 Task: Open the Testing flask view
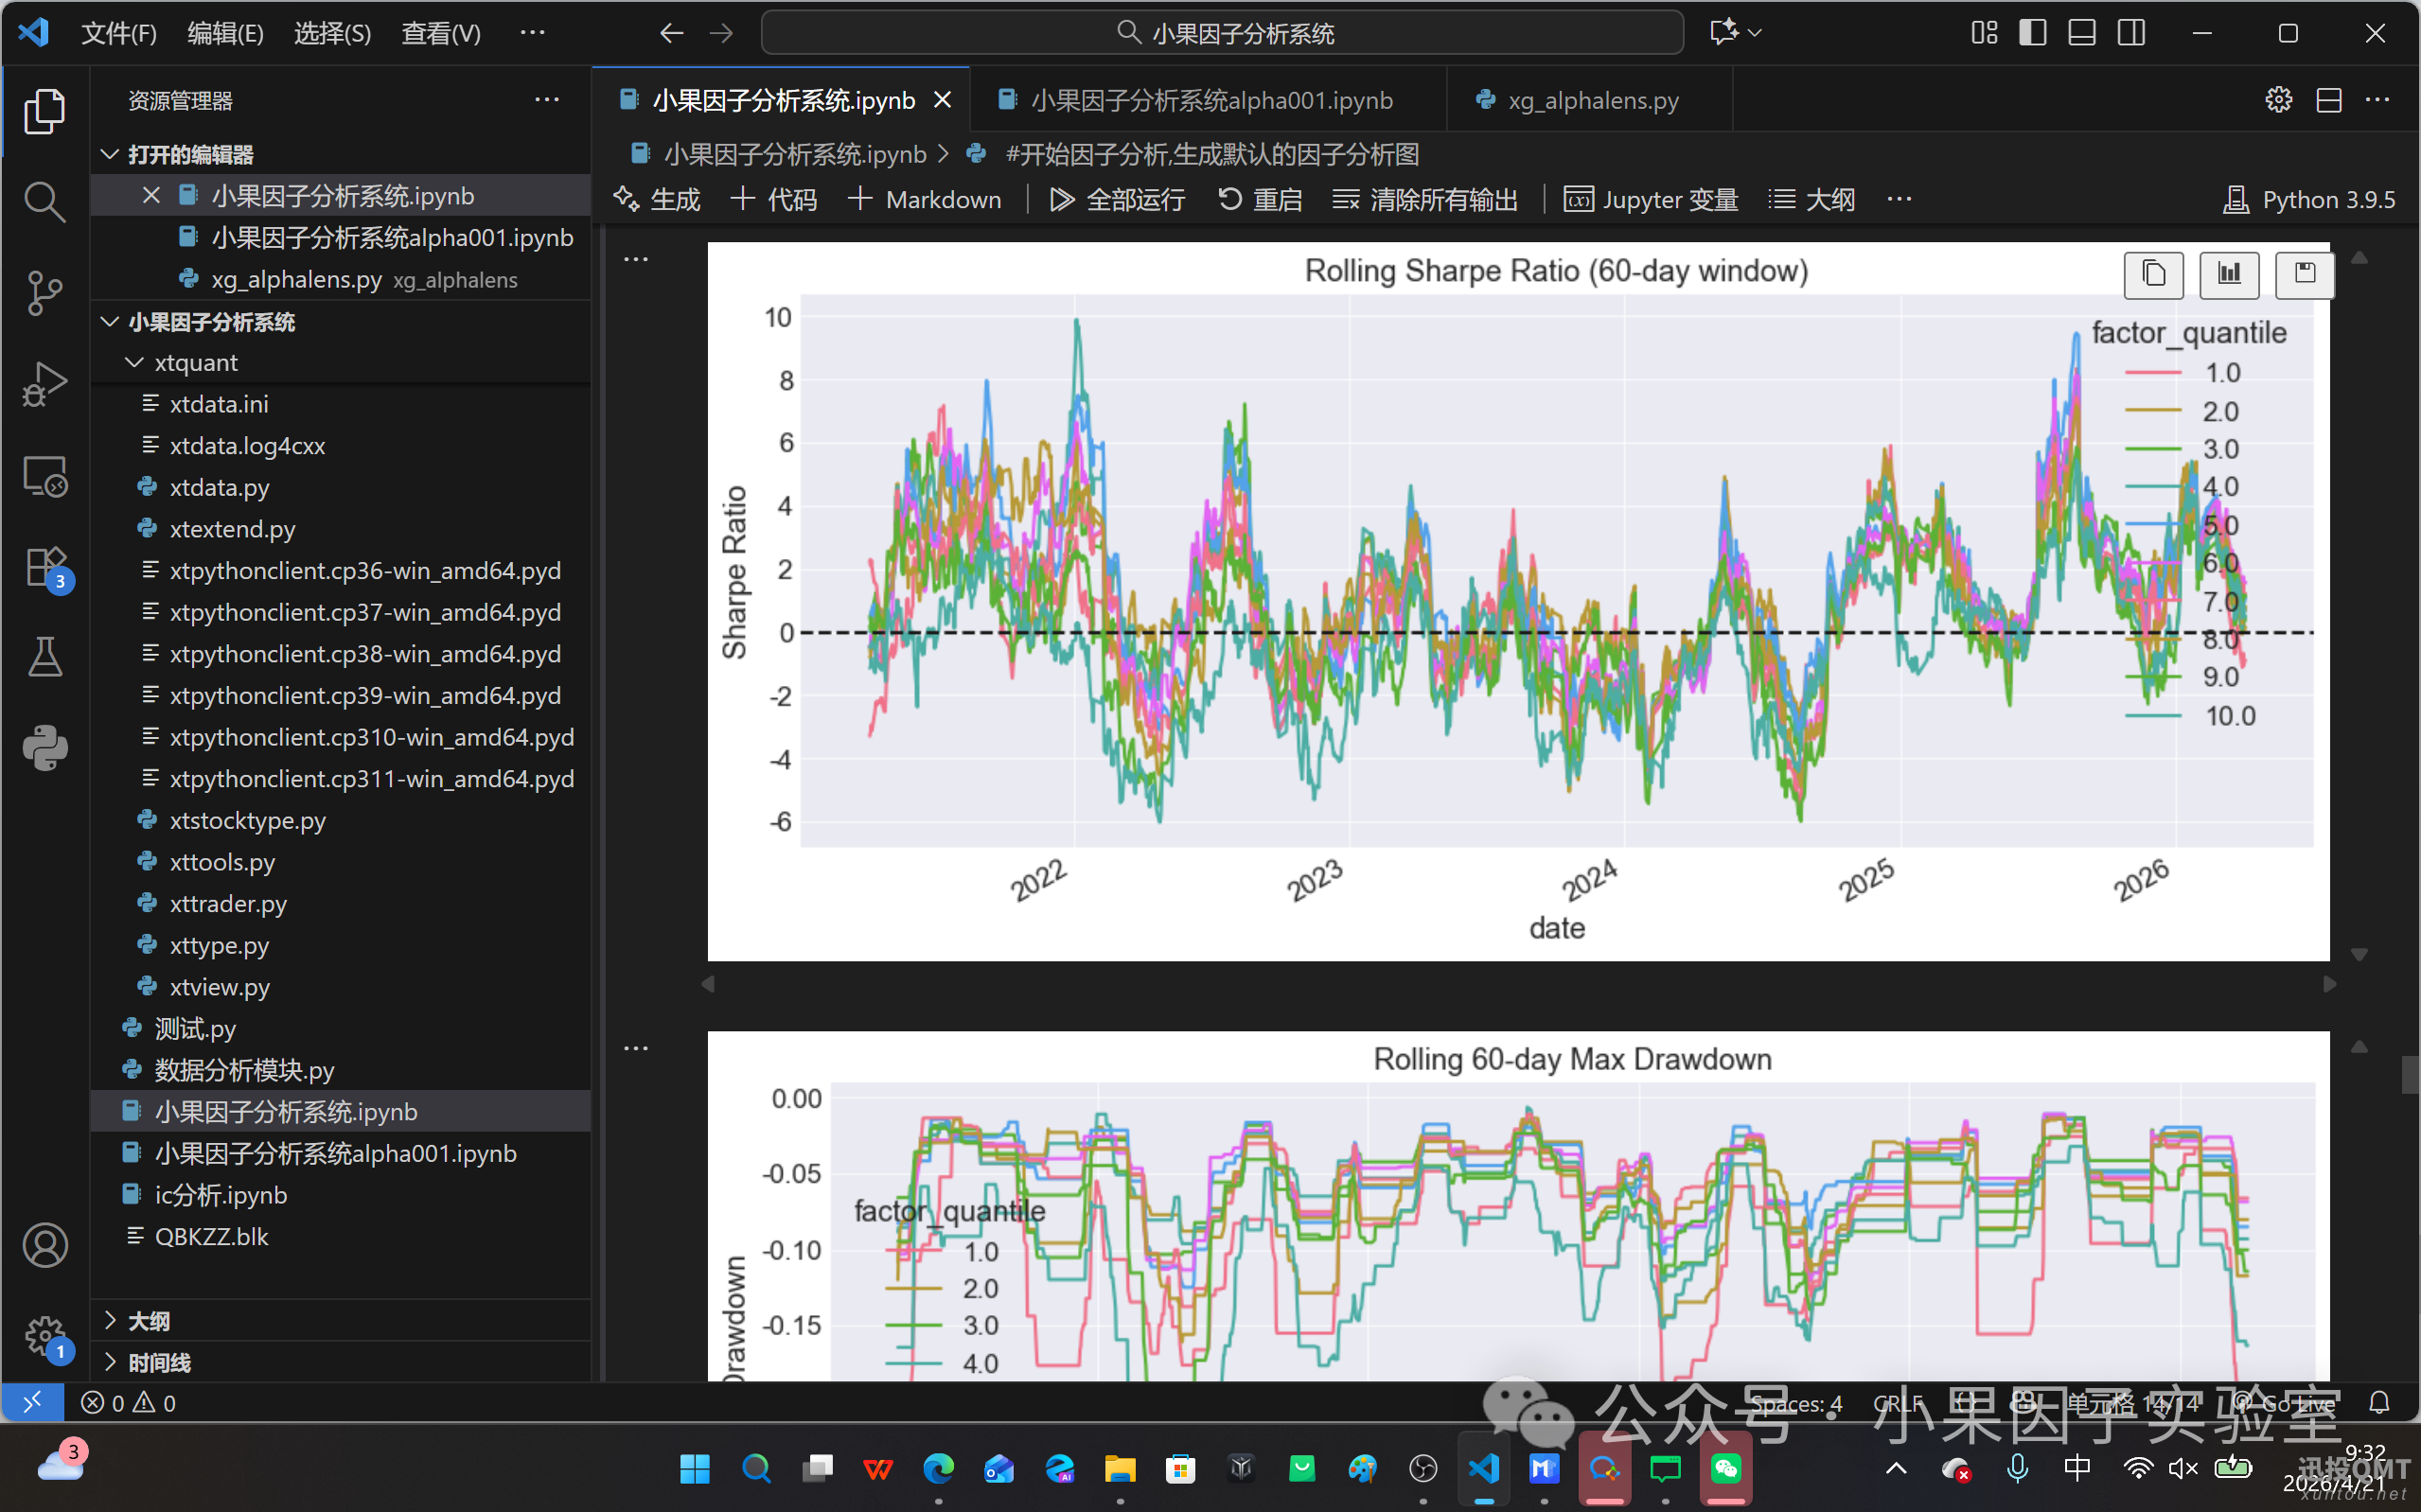pos(44,657)
